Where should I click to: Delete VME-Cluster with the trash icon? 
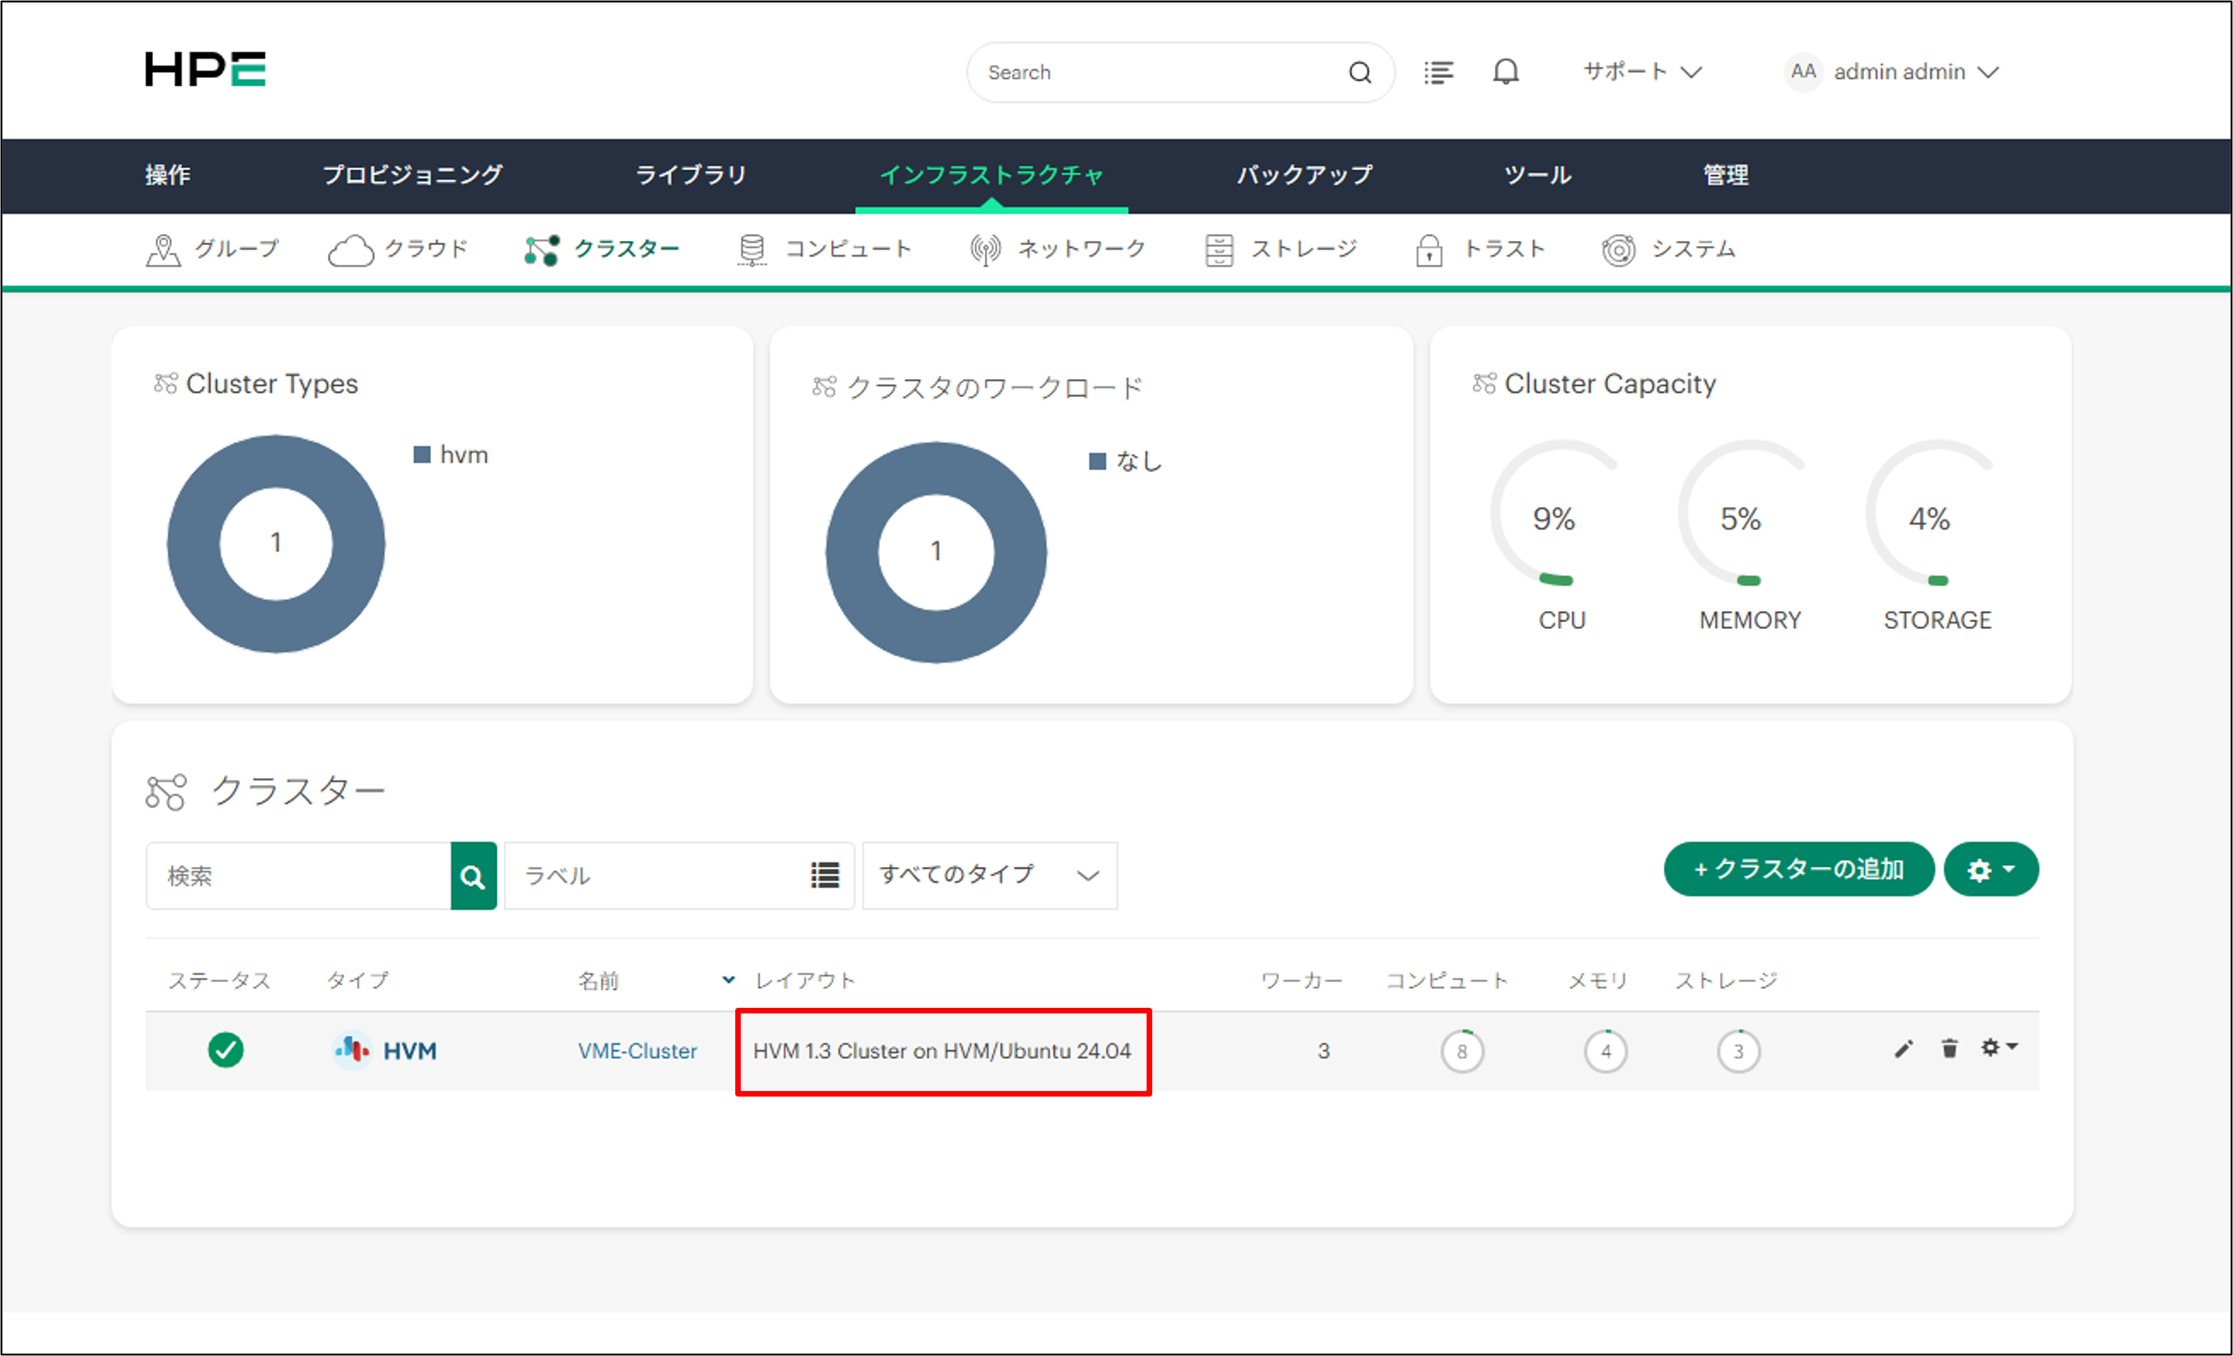(x=1949, y=1048)
